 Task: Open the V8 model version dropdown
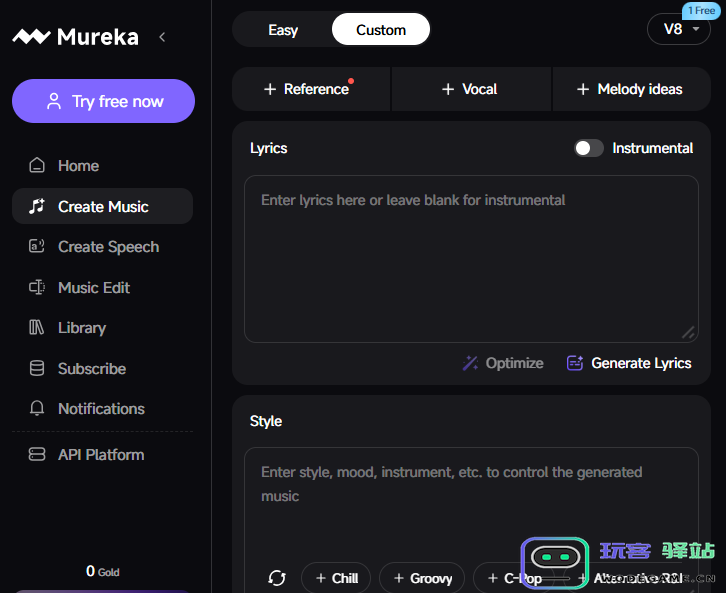point(680,29)
